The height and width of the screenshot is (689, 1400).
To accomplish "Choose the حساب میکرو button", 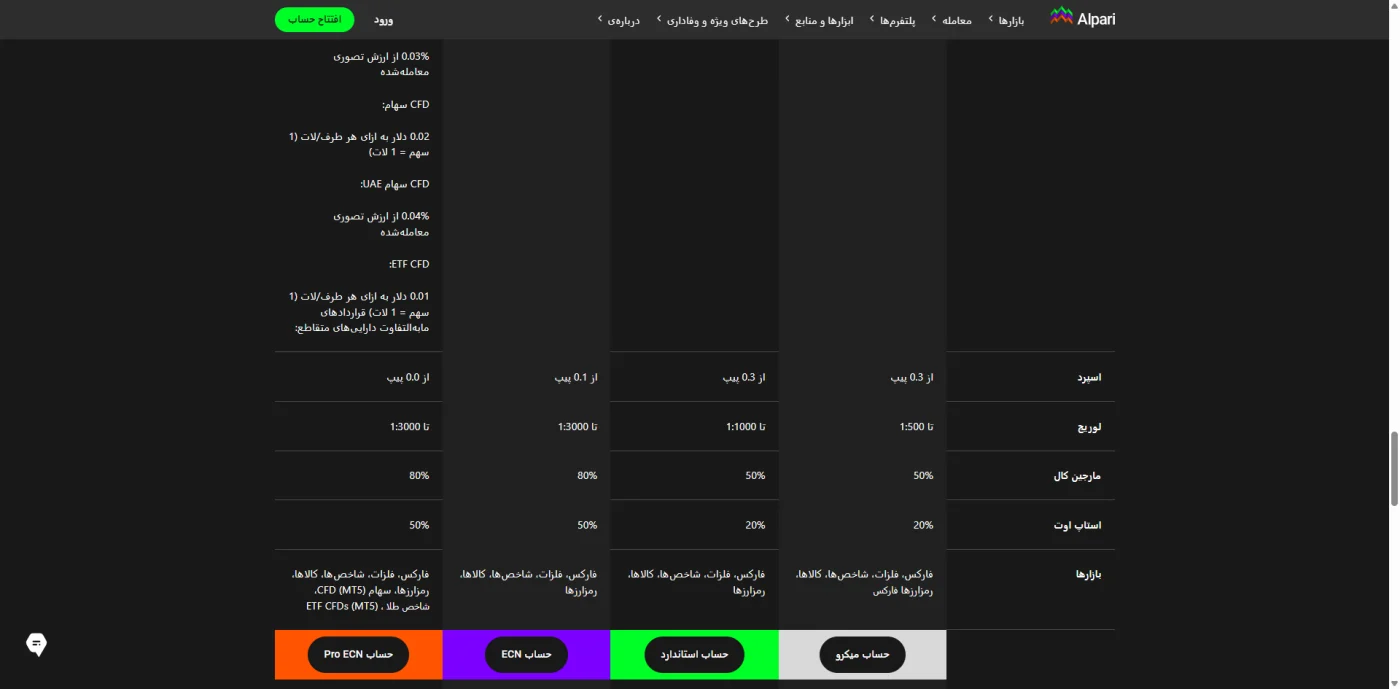I will (x=862, y=654).
